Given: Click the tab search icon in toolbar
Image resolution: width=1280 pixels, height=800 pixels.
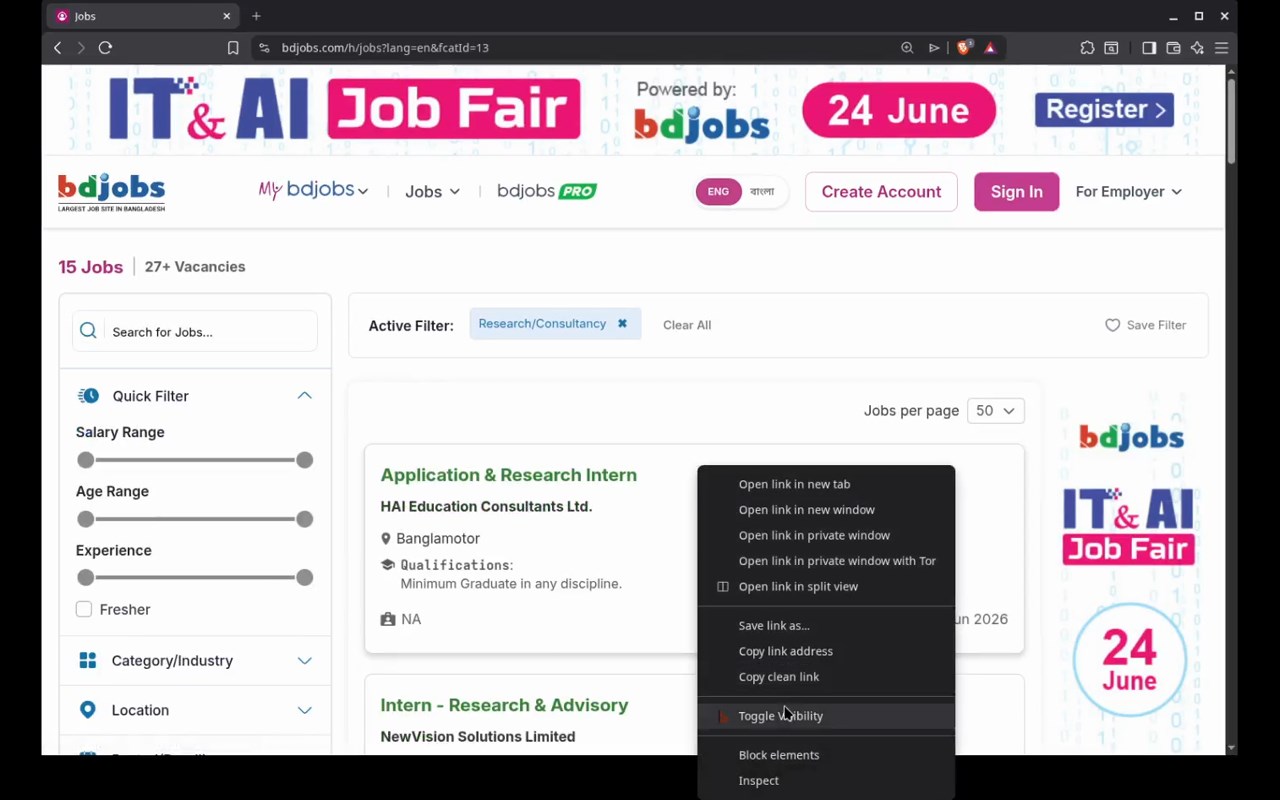Looking at the screenshot, I should (1111, 47).
